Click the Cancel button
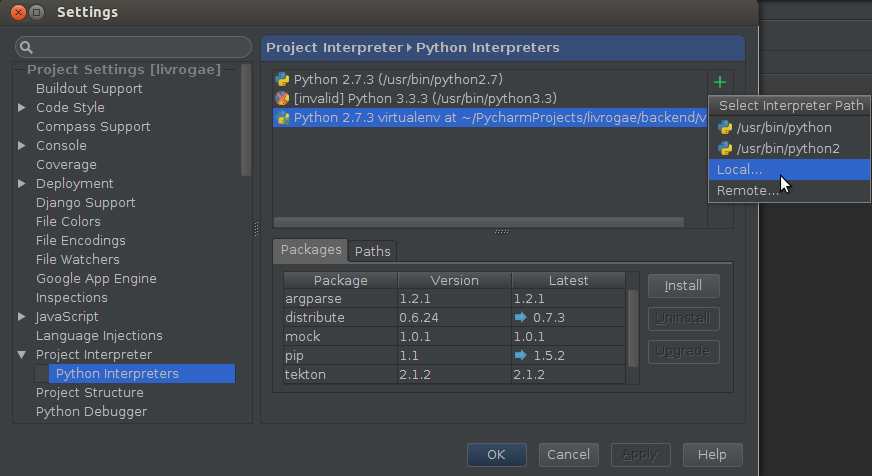872x476 pixels. (568, 455)
